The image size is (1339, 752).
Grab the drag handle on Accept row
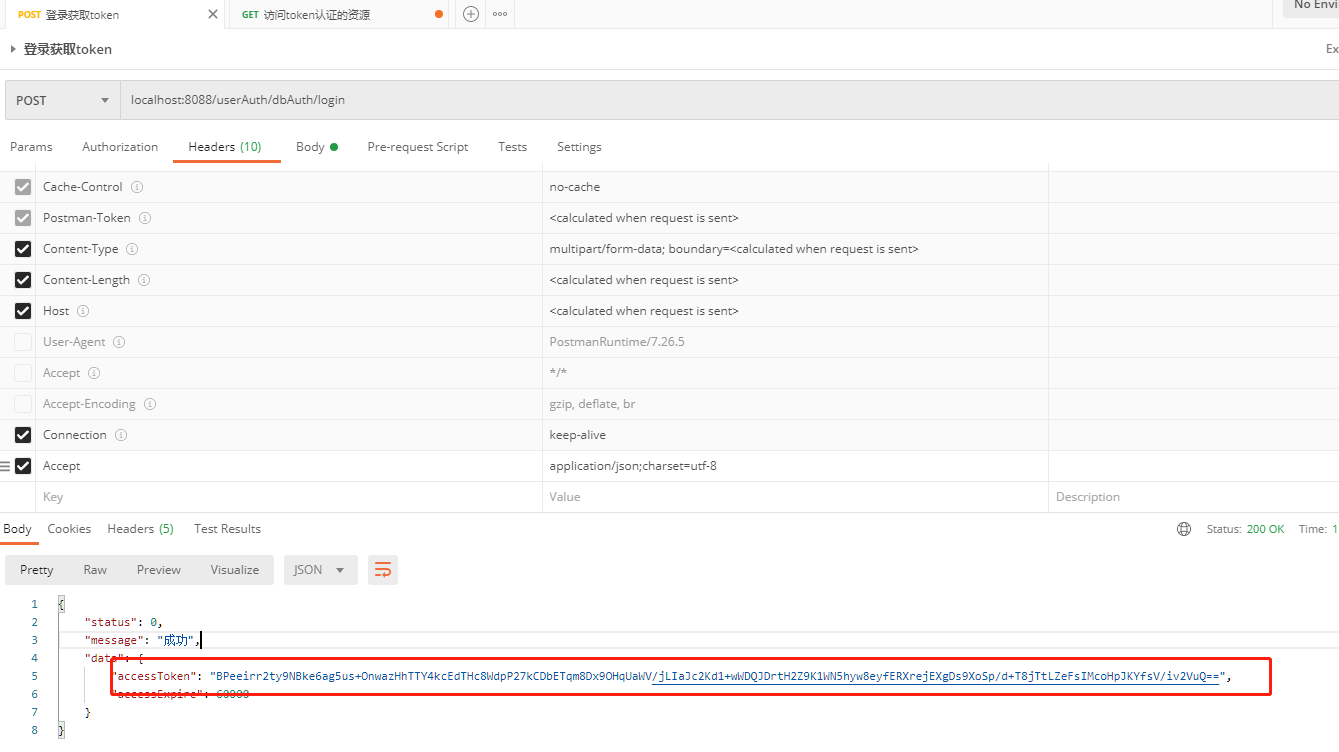click(x=5, y=466)
